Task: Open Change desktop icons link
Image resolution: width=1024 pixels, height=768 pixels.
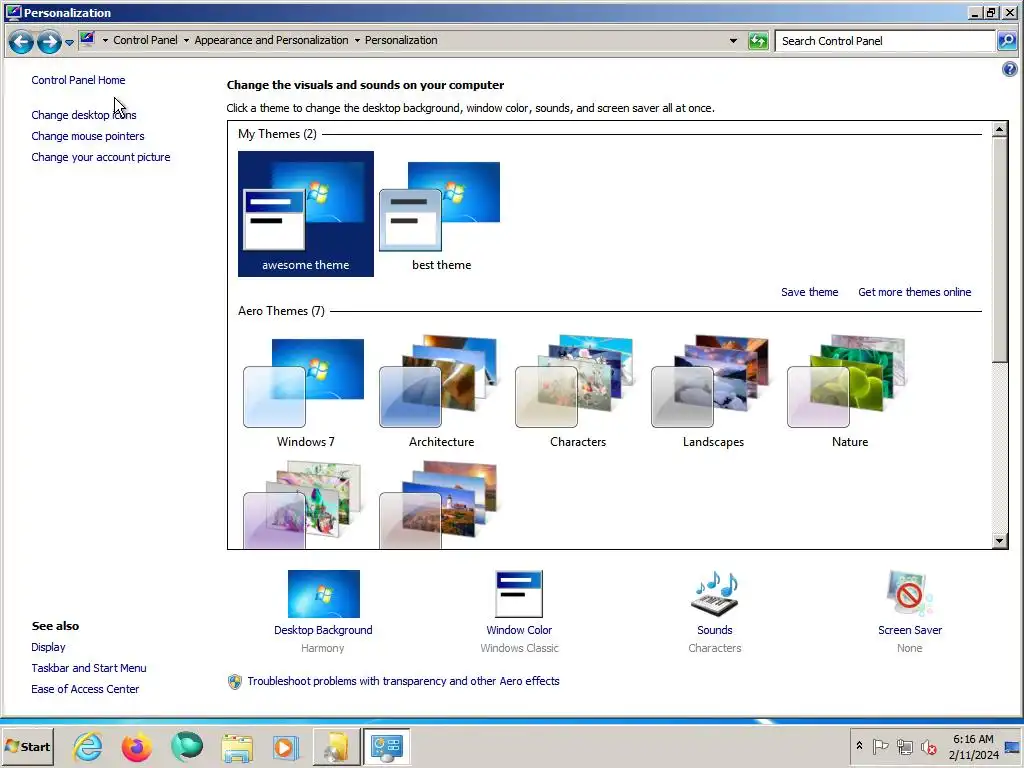Action: coord(84,115)
